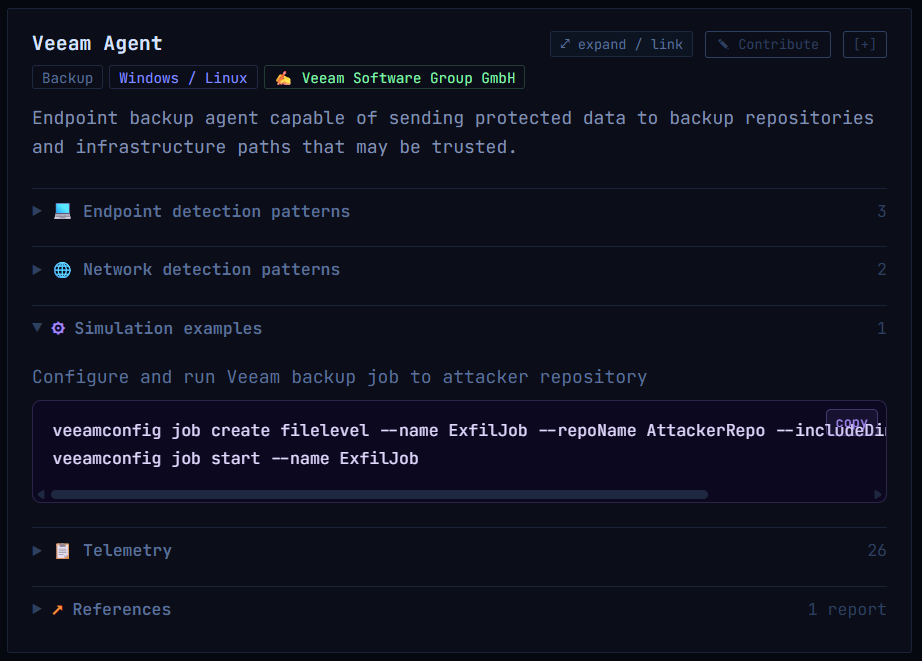Select the Windows / Linux platform tag
922x661 pixels.
(183, 78)
